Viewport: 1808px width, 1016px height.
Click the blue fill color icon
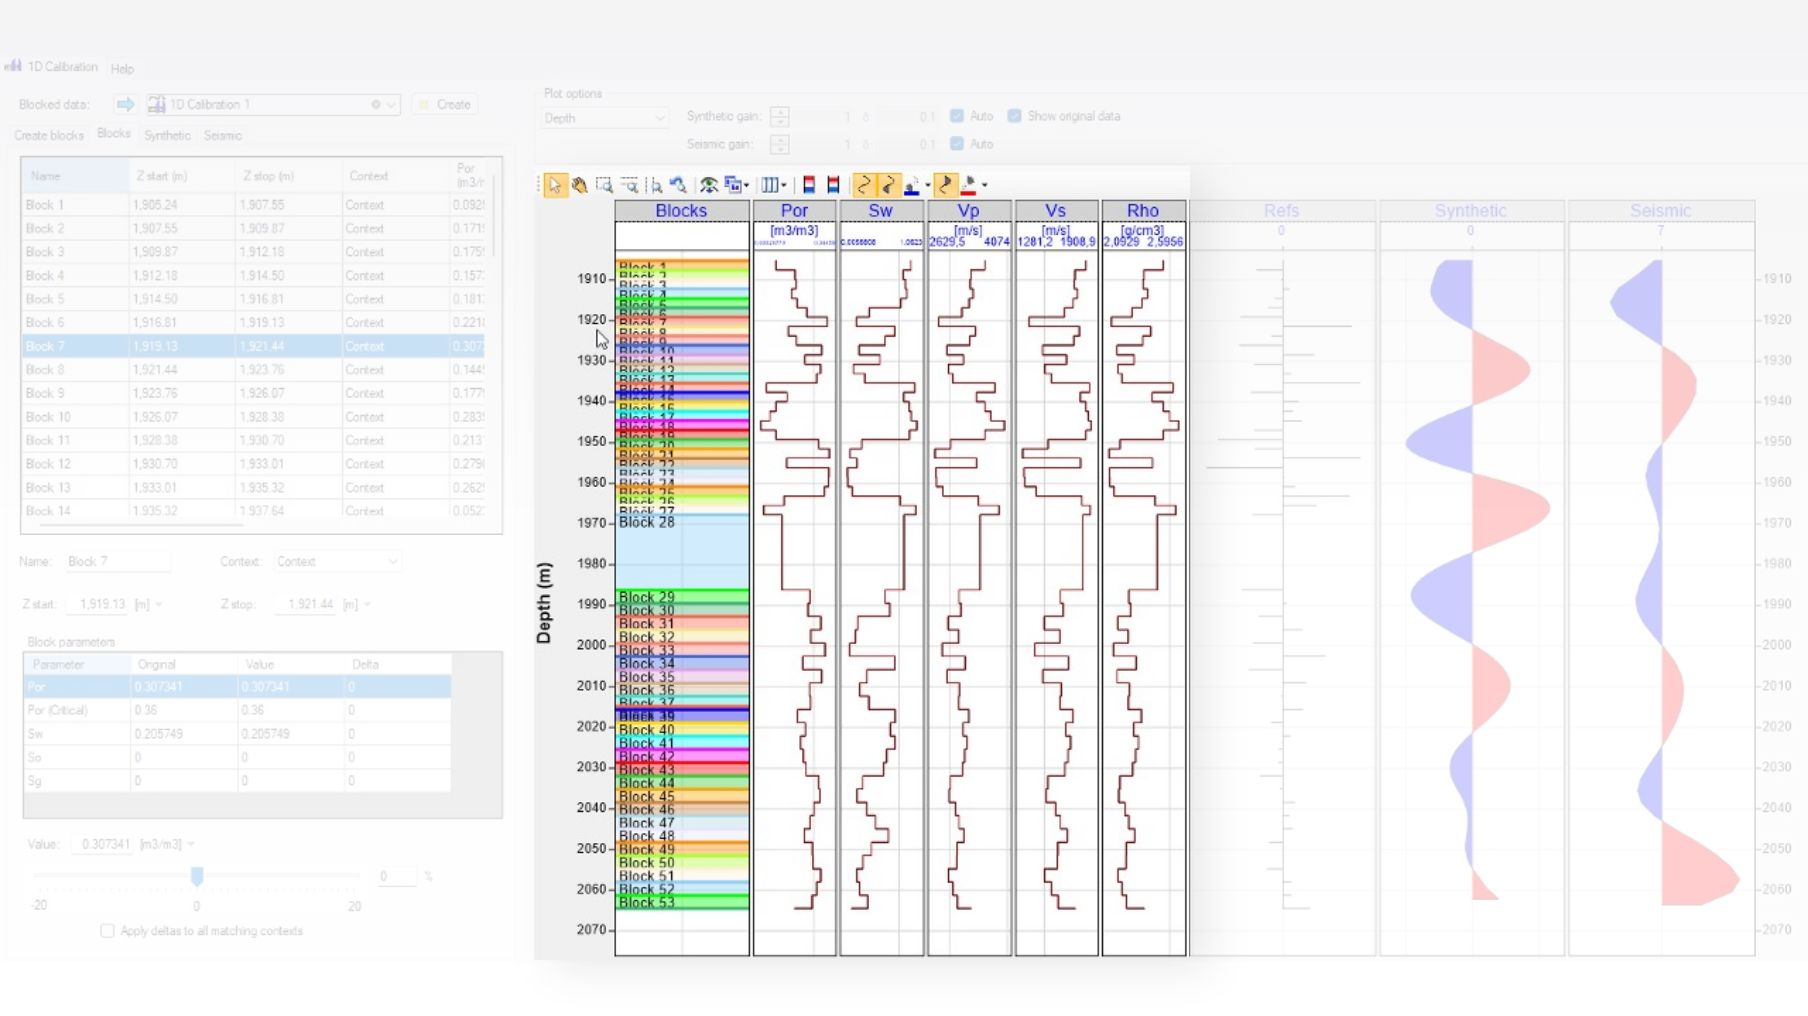coord(911,185)
